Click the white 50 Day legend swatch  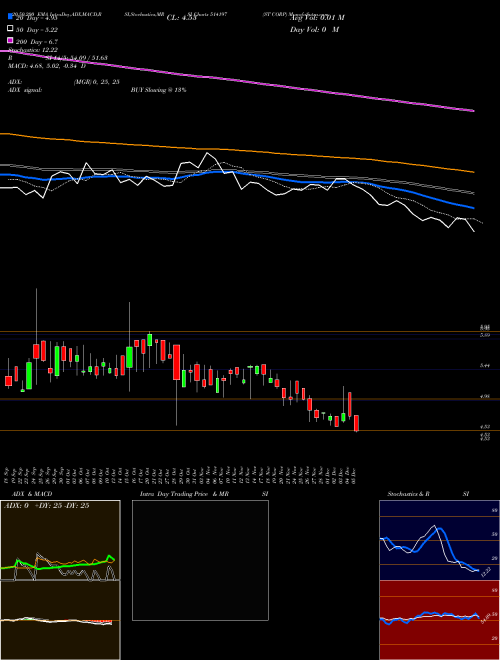coord(11,29)
